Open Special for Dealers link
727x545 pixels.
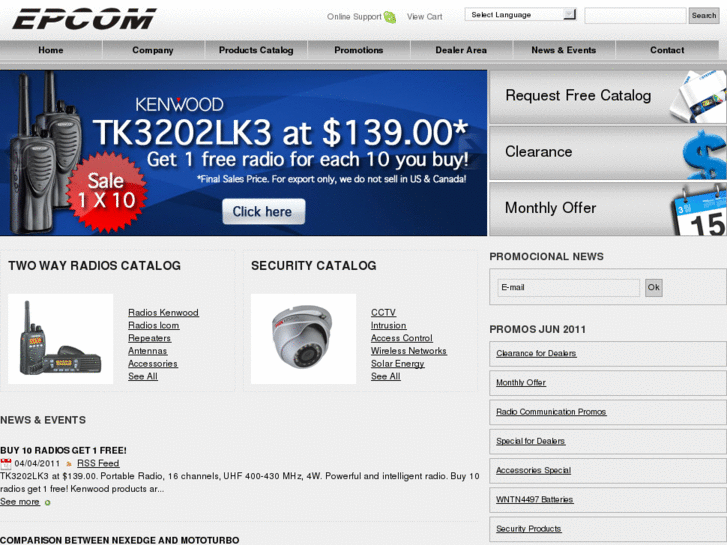(531, 441)
